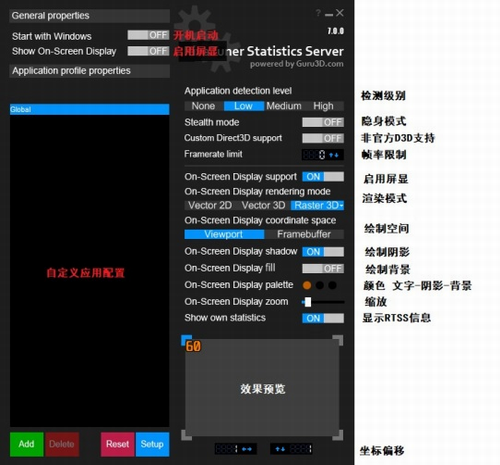Turn off On-Screen Display shadow
This screenshot has width=500, height=465.
(x=323, y=252)
